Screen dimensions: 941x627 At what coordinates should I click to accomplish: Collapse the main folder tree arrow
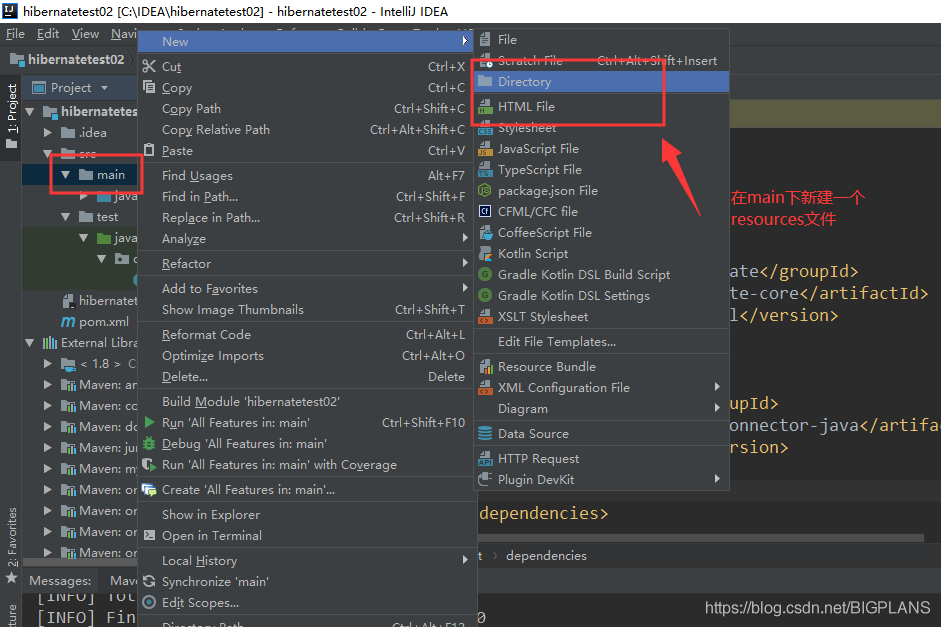(65, 175)
